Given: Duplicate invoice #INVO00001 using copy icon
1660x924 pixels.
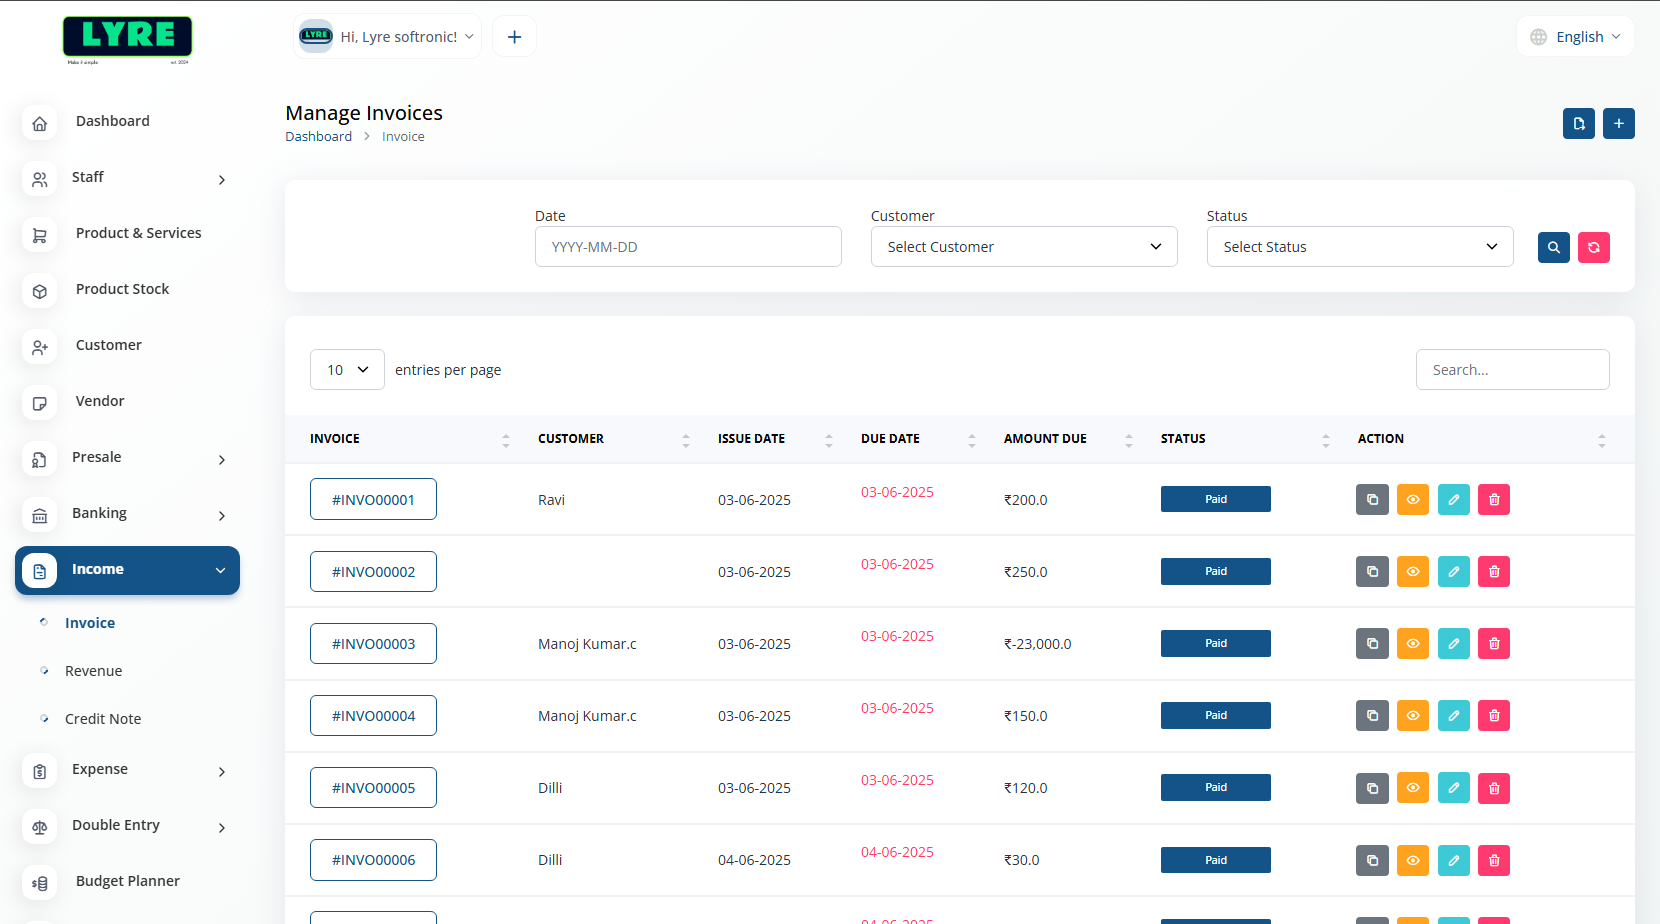Looking at the screenshot, I should (x=1372, y=500).
